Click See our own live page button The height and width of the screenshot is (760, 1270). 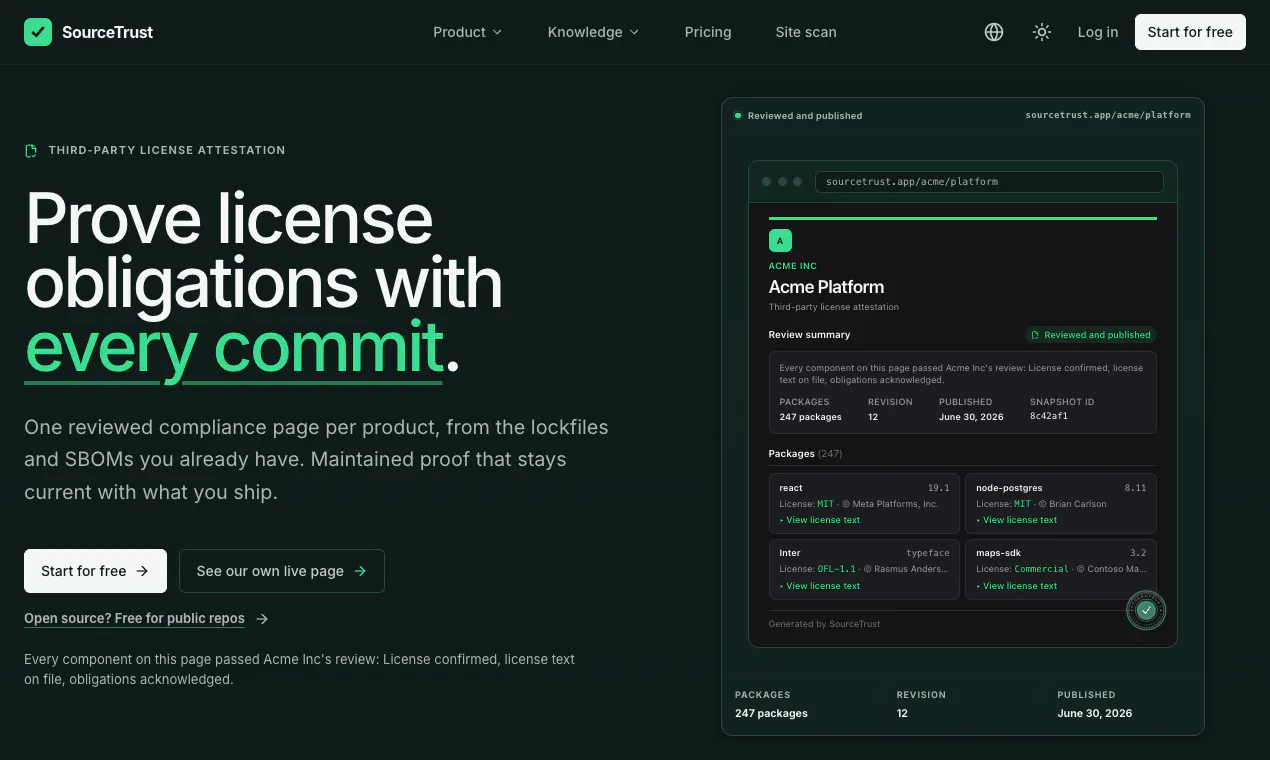(x=282, y=571)
